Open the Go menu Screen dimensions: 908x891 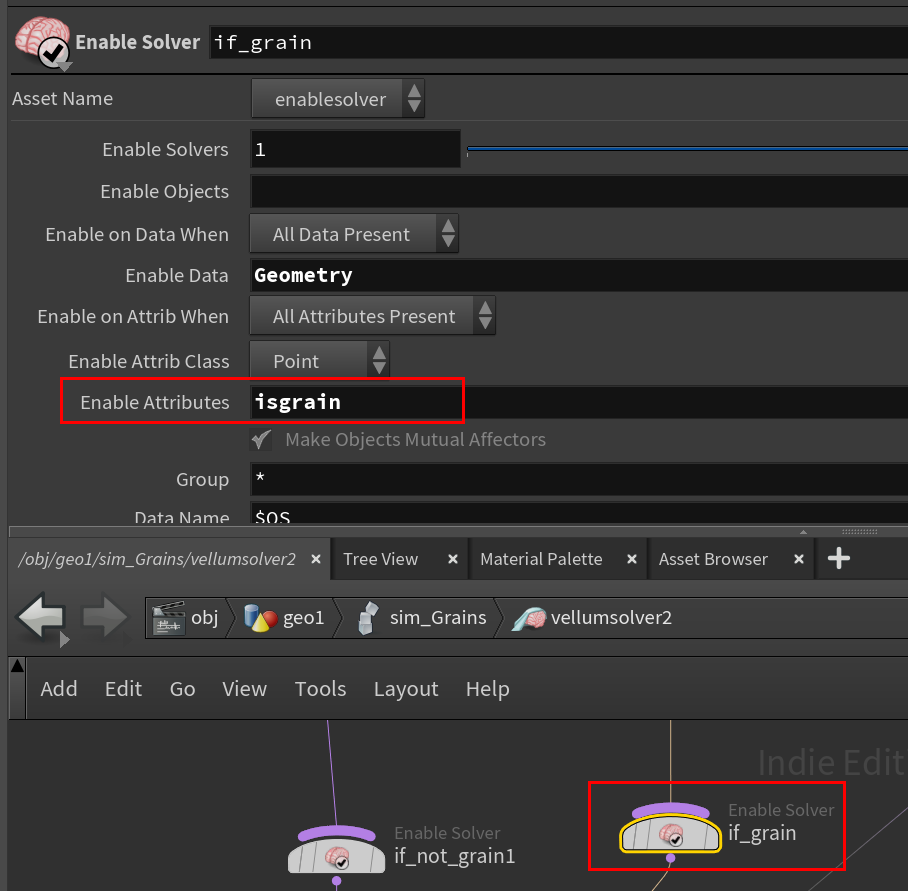click(x=182, y=689)
